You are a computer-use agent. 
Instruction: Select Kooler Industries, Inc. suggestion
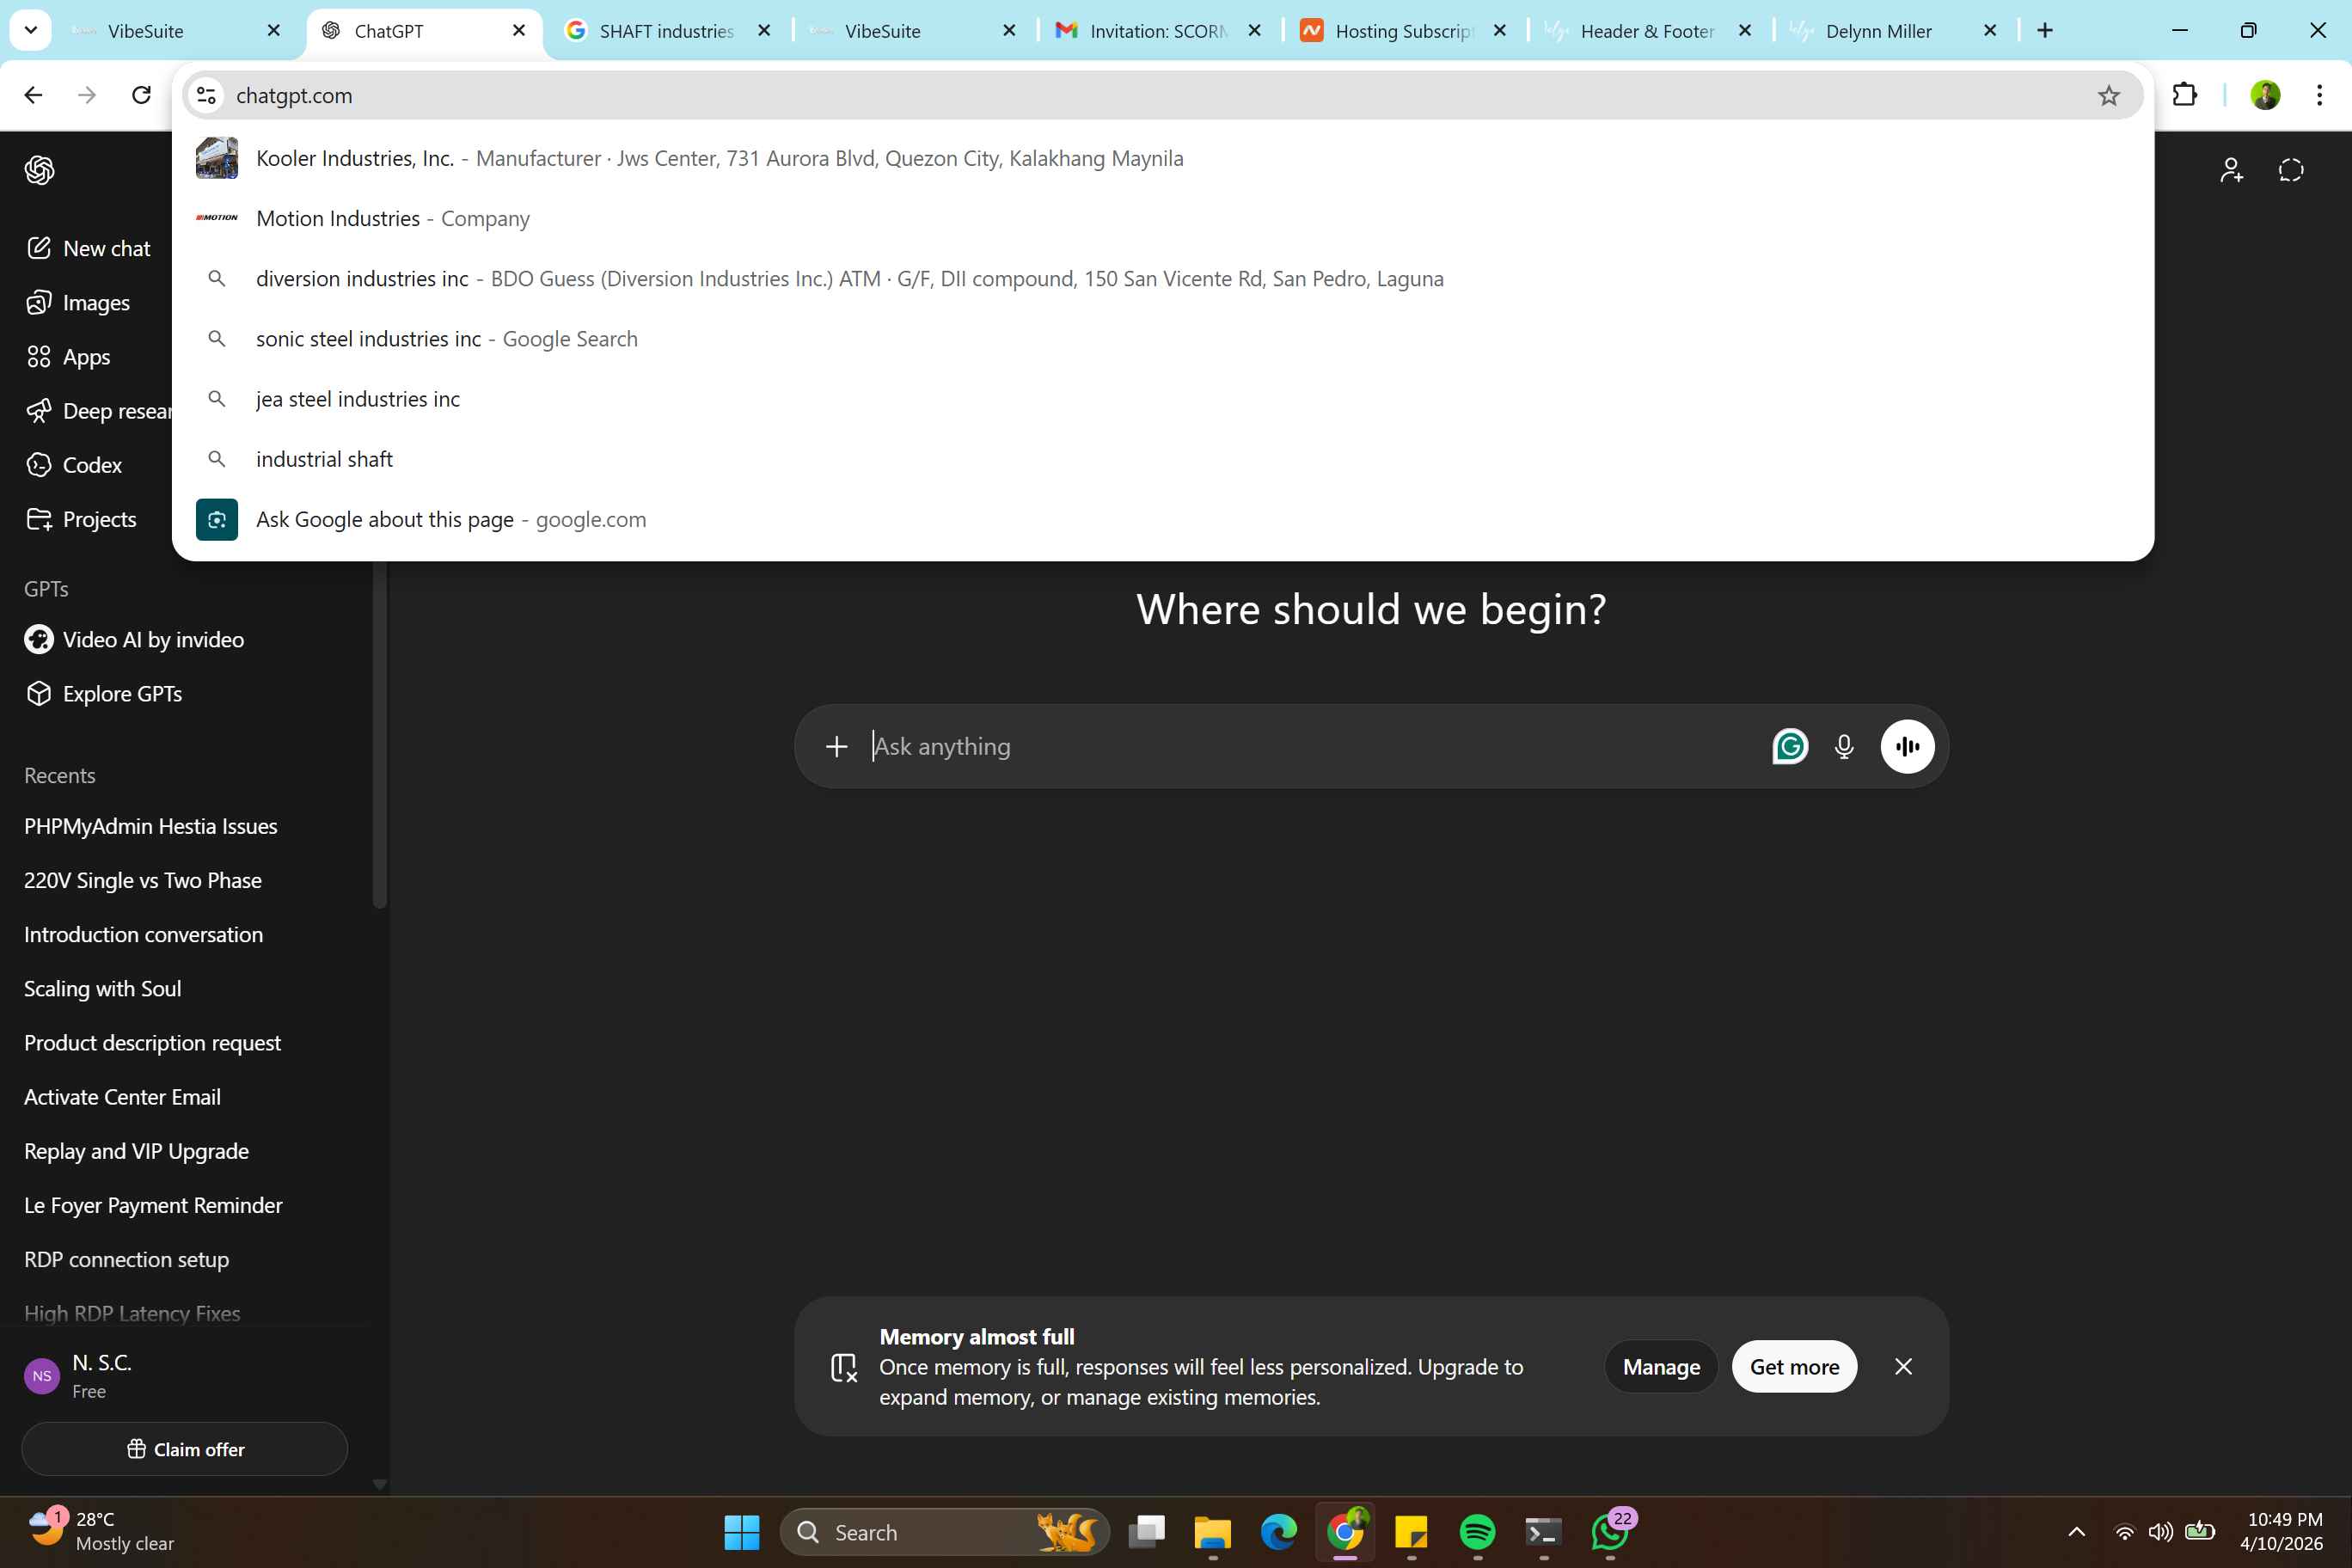(1162, 158)
